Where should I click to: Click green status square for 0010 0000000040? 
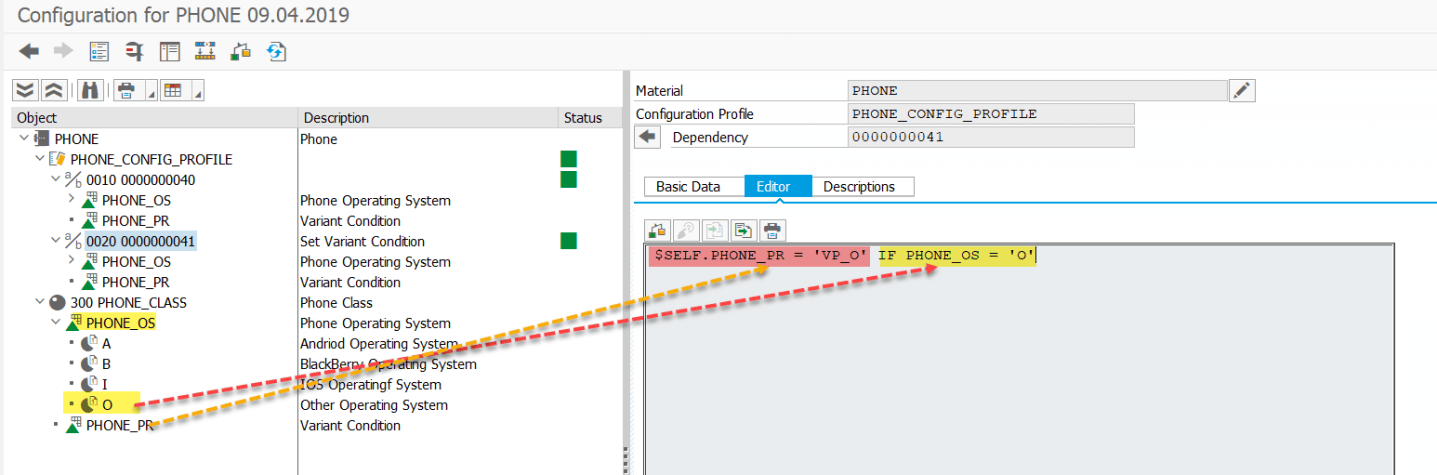(x=568, y=180)
